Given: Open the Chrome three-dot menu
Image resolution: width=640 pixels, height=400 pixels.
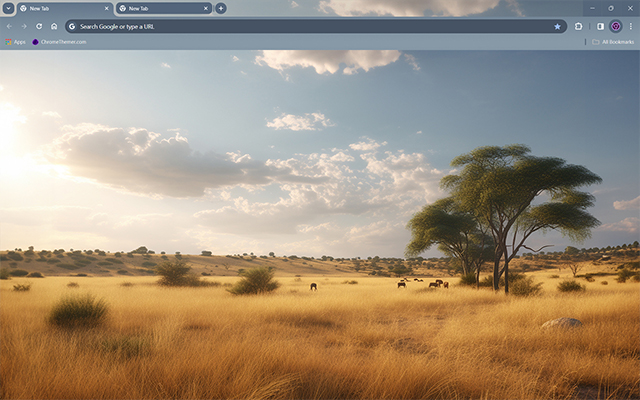Looking at the screenshot, I should (631, 27).
